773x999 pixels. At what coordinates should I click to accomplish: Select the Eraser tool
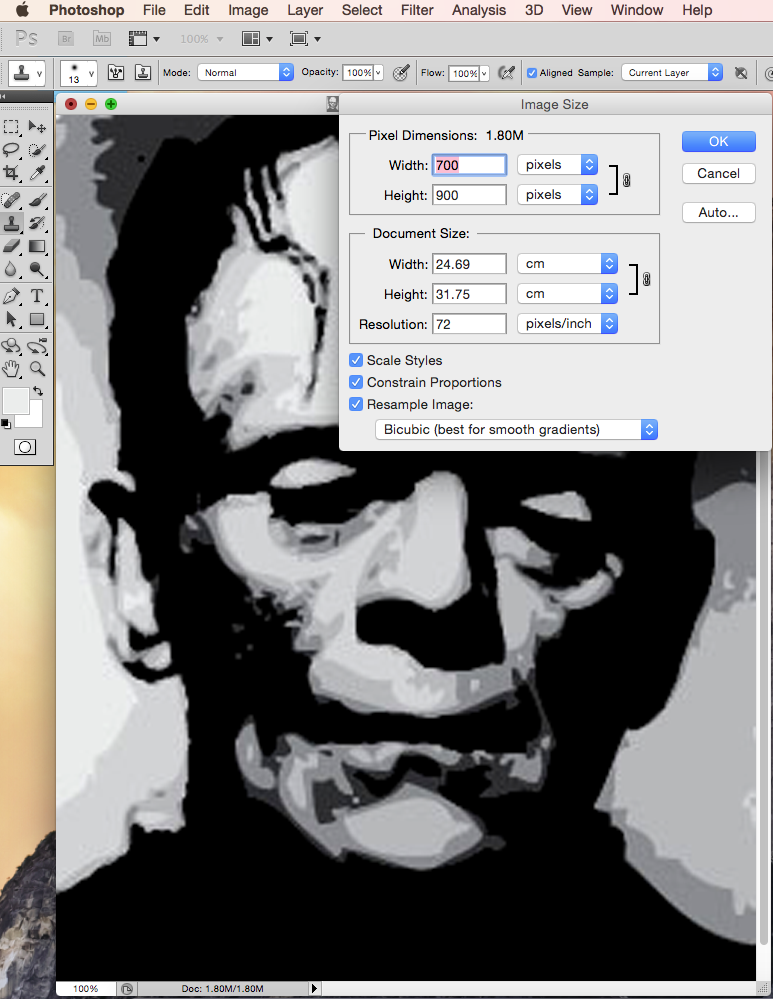11,246
